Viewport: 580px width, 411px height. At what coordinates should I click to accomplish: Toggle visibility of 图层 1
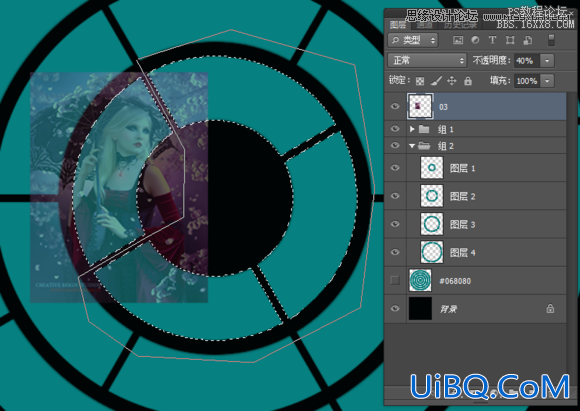coord(395,168)
